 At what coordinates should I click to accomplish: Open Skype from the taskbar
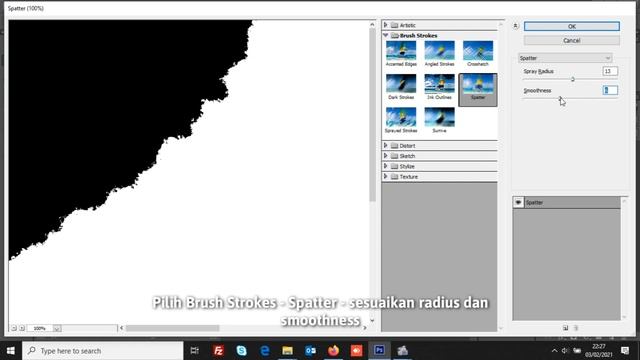241,351
